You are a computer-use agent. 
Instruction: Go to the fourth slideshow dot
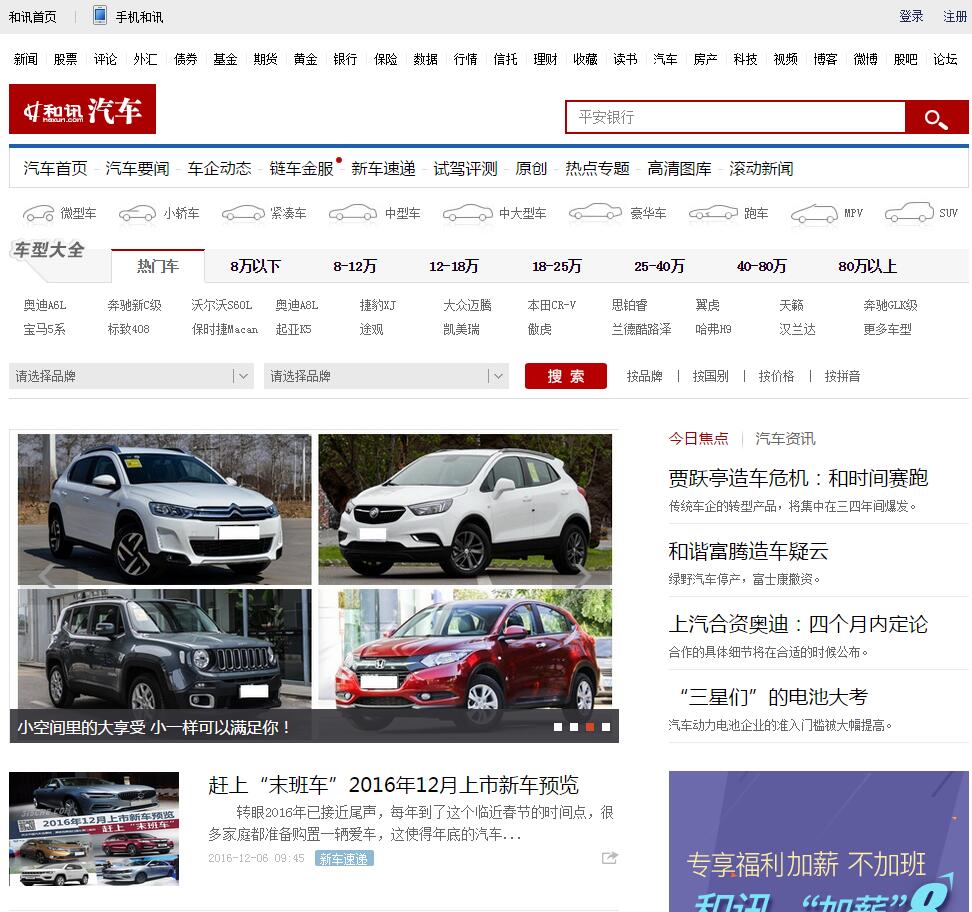(x=606, y=727)
